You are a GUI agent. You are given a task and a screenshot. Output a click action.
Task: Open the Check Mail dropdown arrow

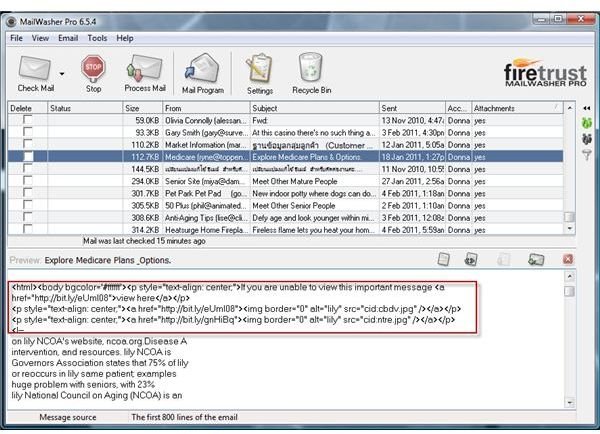coord(62,73)
